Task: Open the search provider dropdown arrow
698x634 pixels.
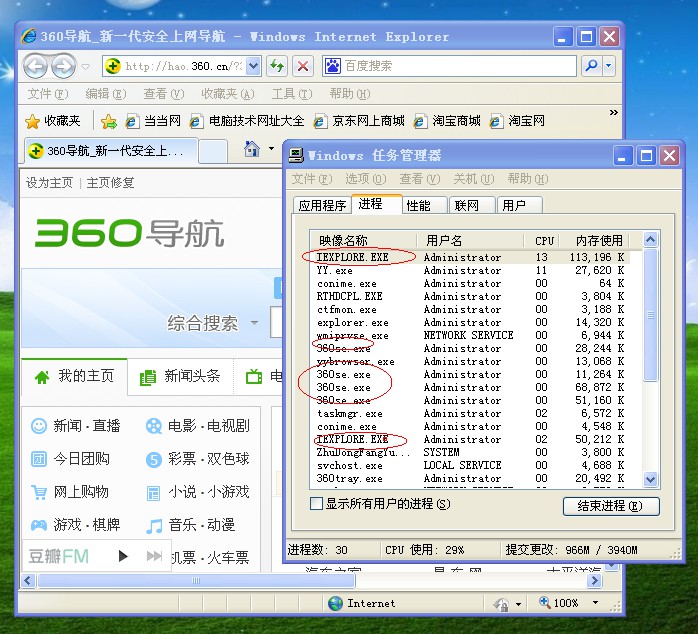Action: point(608,66)
